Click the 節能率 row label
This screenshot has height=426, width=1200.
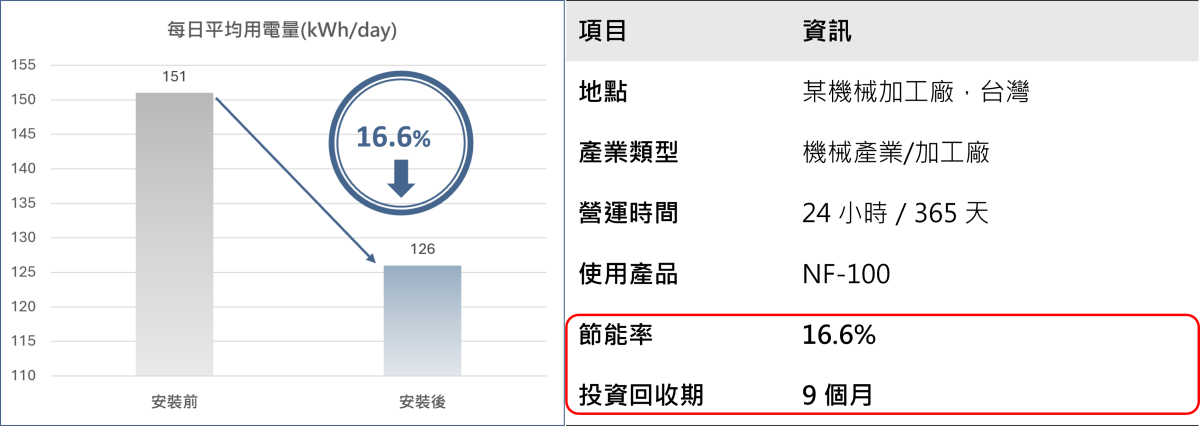coord(615,336)
